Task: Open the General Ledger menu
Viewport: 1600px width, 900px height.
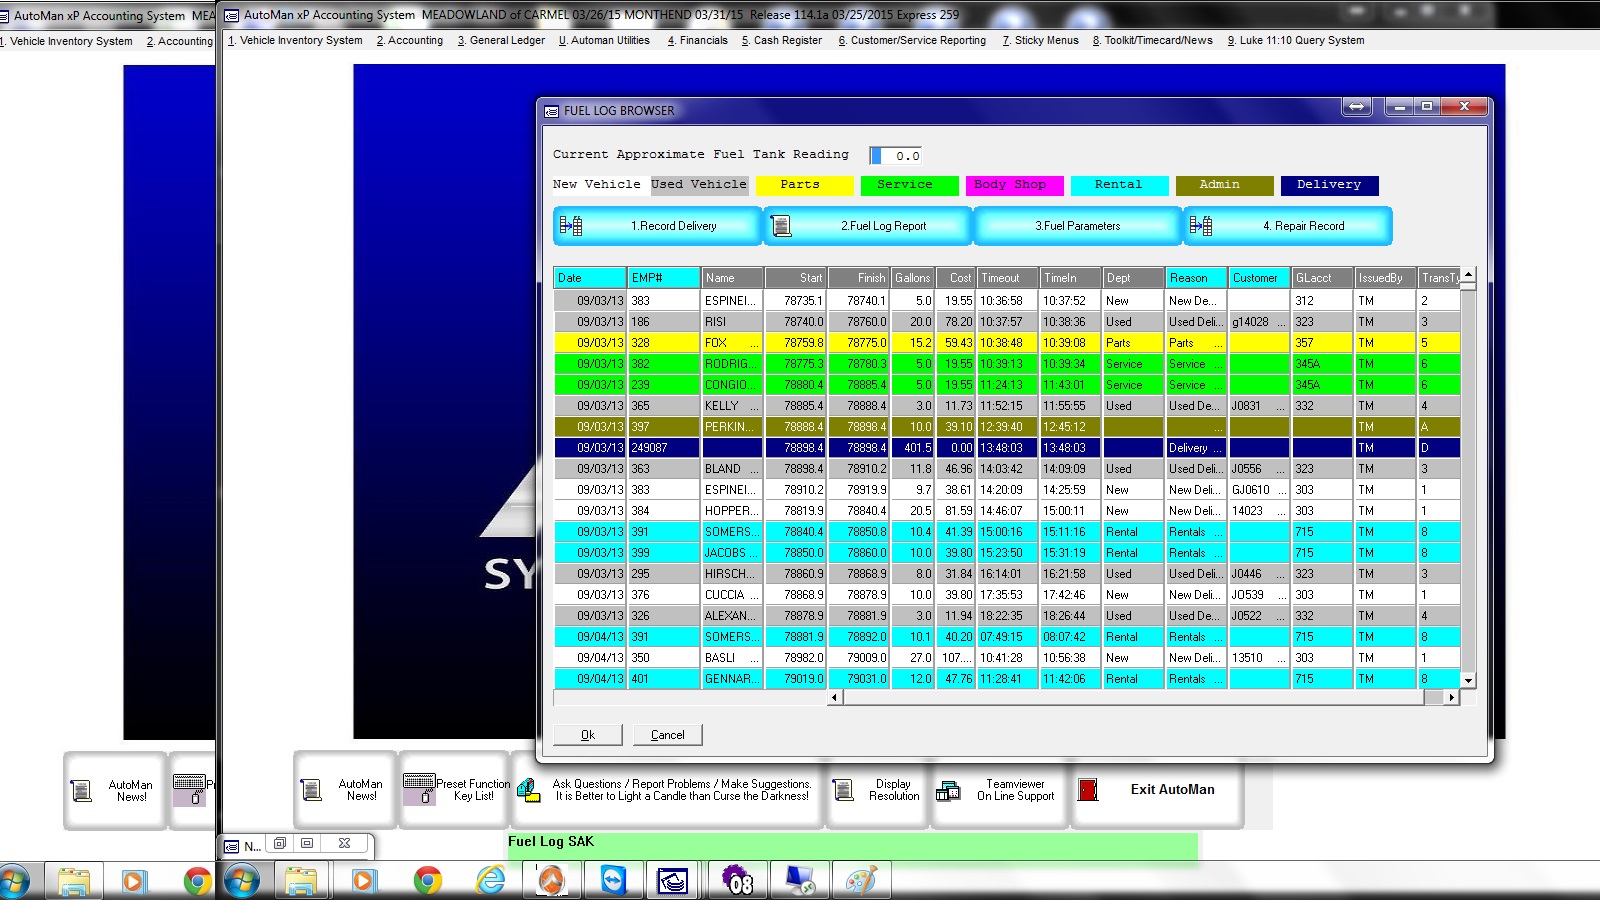Action: 501,41
